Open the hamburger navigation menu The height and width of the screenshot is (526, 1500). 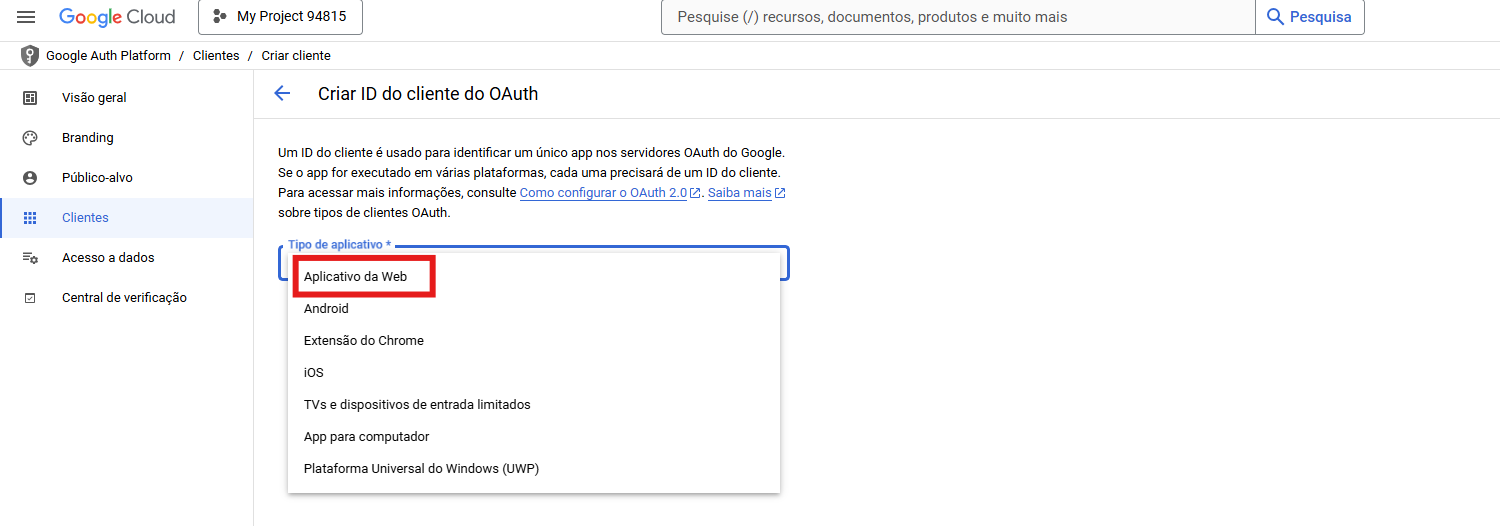click(x=26, y=17)
